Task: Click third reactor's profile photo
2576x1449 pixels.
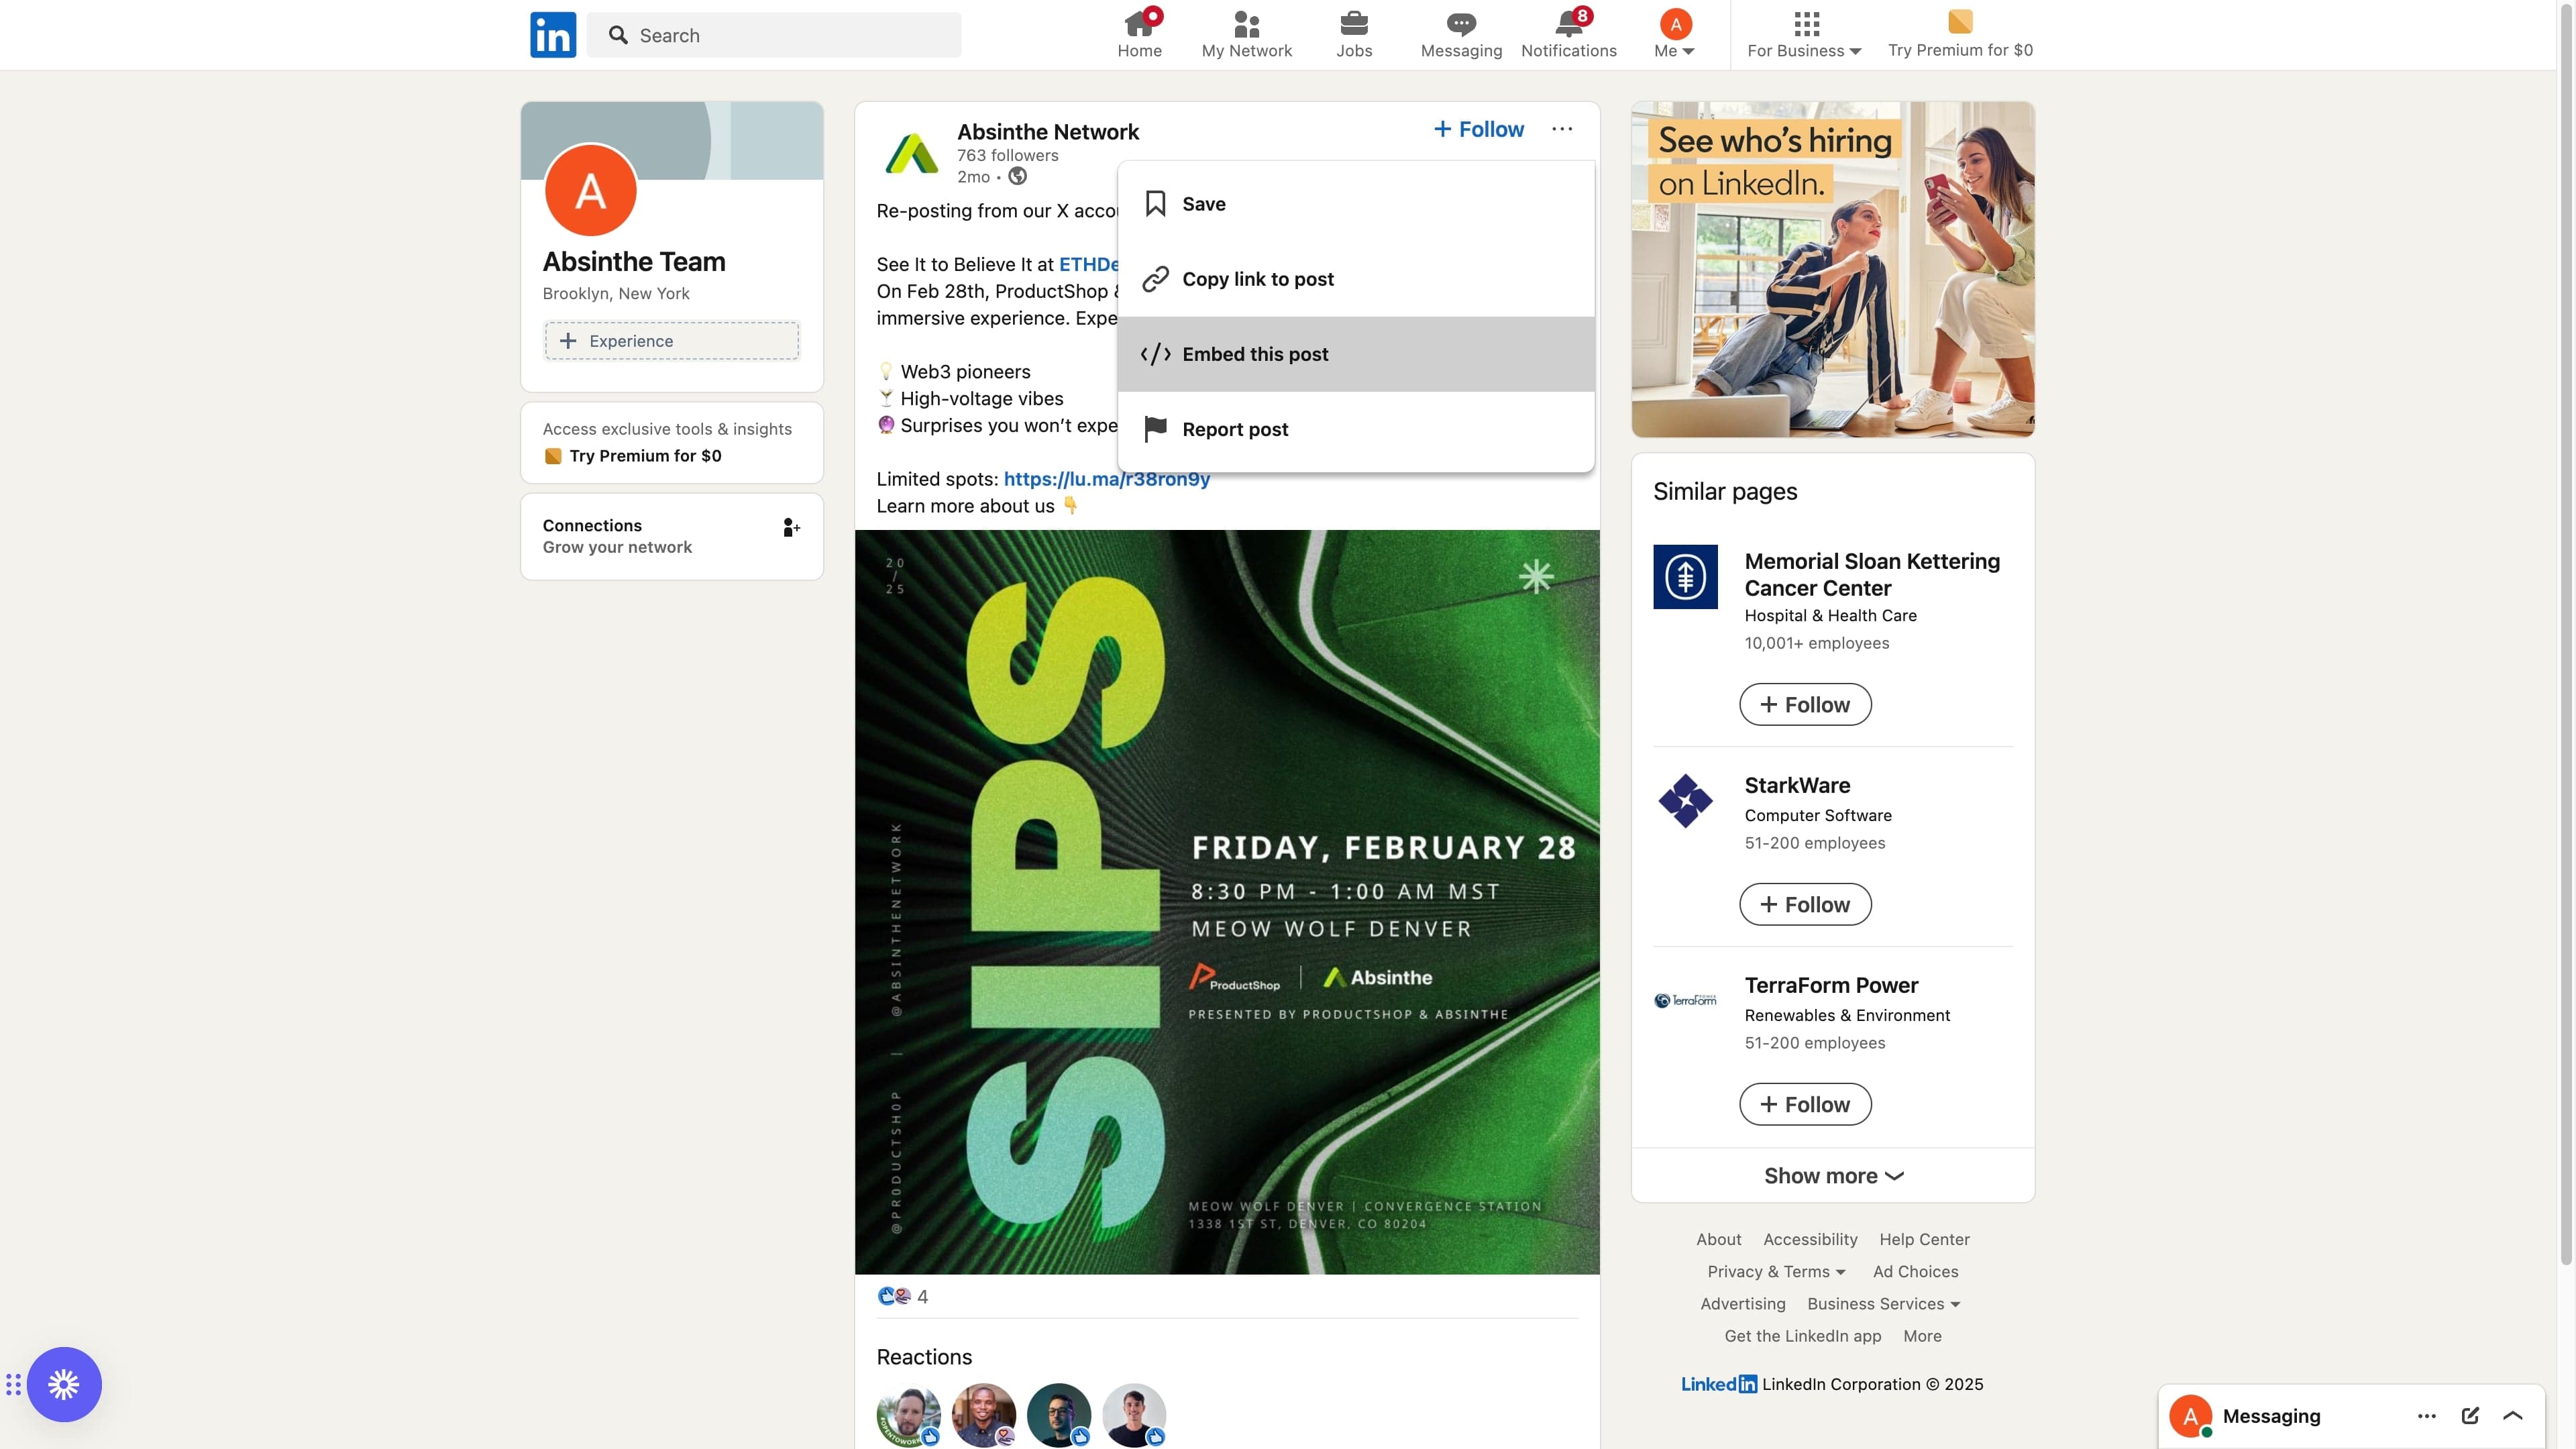Action: pyautogui.click(x=1059, y=1415)
